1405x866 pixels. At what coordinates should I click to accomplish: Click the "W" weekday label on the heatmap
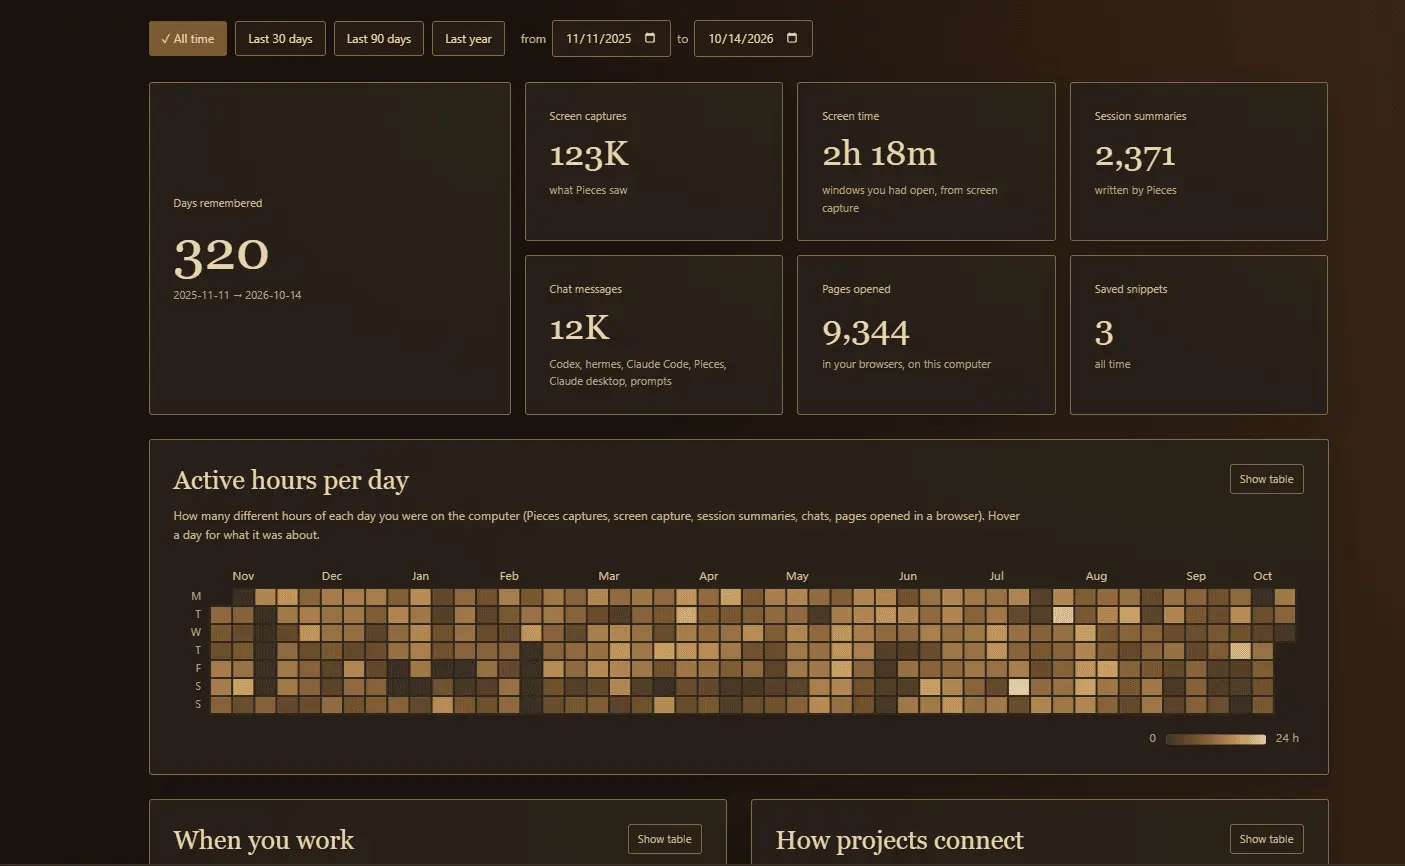coord(196,632)
